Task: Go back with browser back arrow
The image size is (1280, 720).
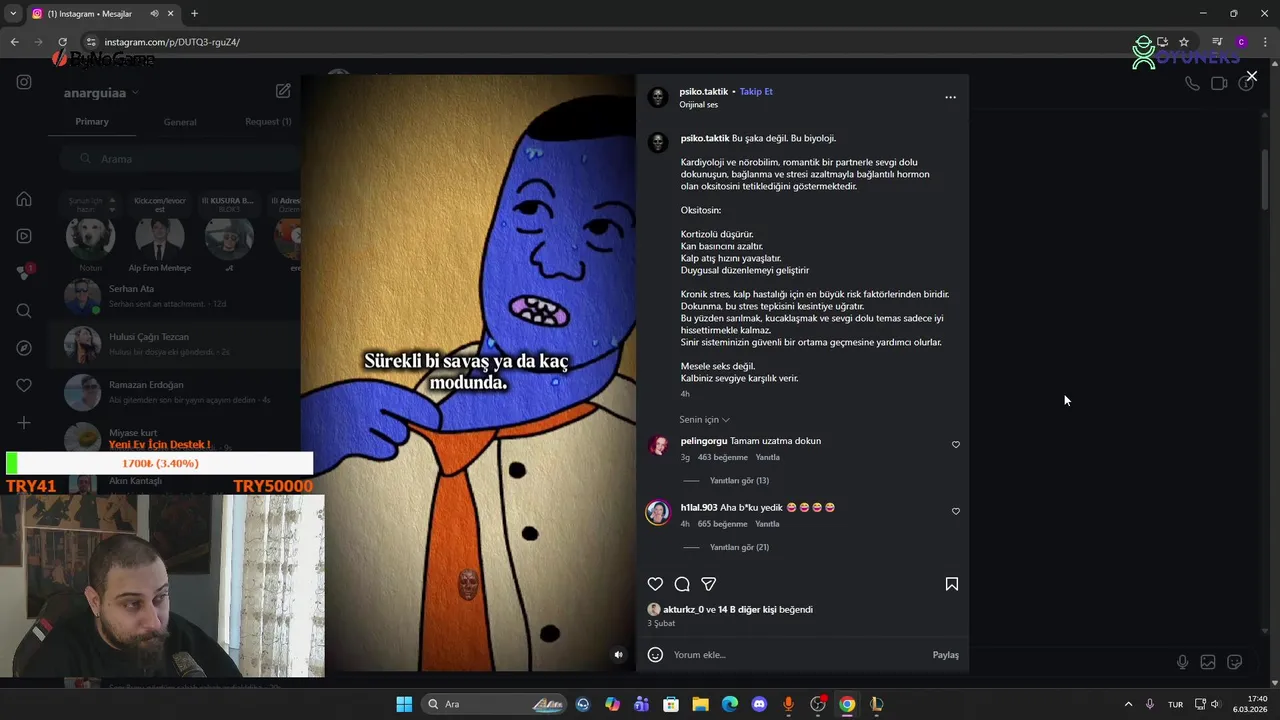Action: click(14, 42)
